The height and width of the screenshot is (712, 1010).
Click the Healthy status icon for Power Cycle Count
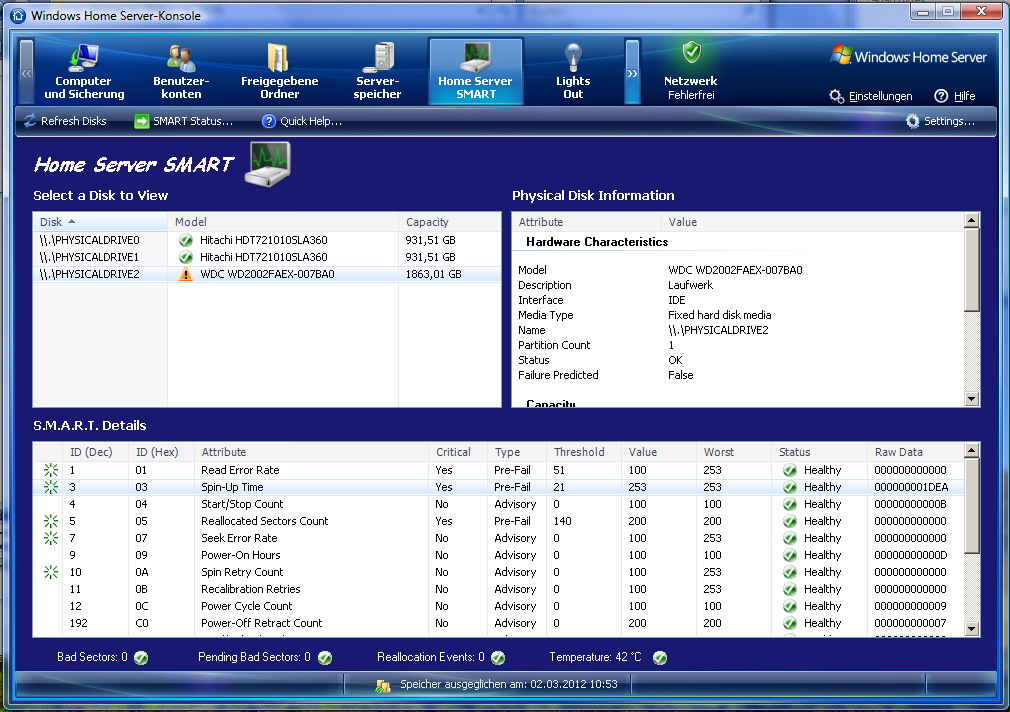790,606
